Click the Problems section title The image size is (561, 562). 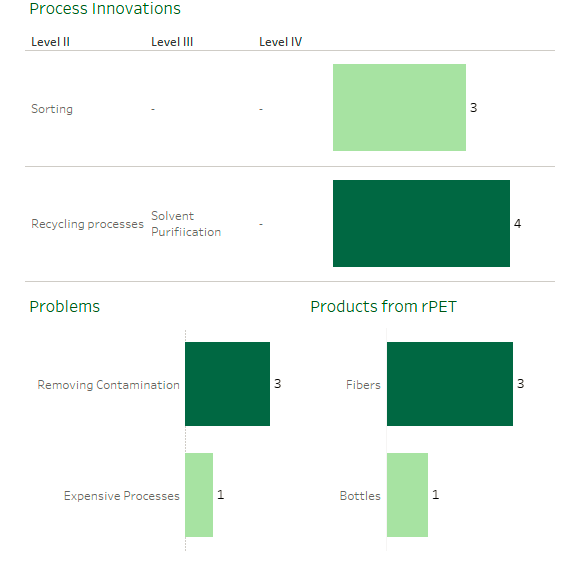(x=65, y=306)
